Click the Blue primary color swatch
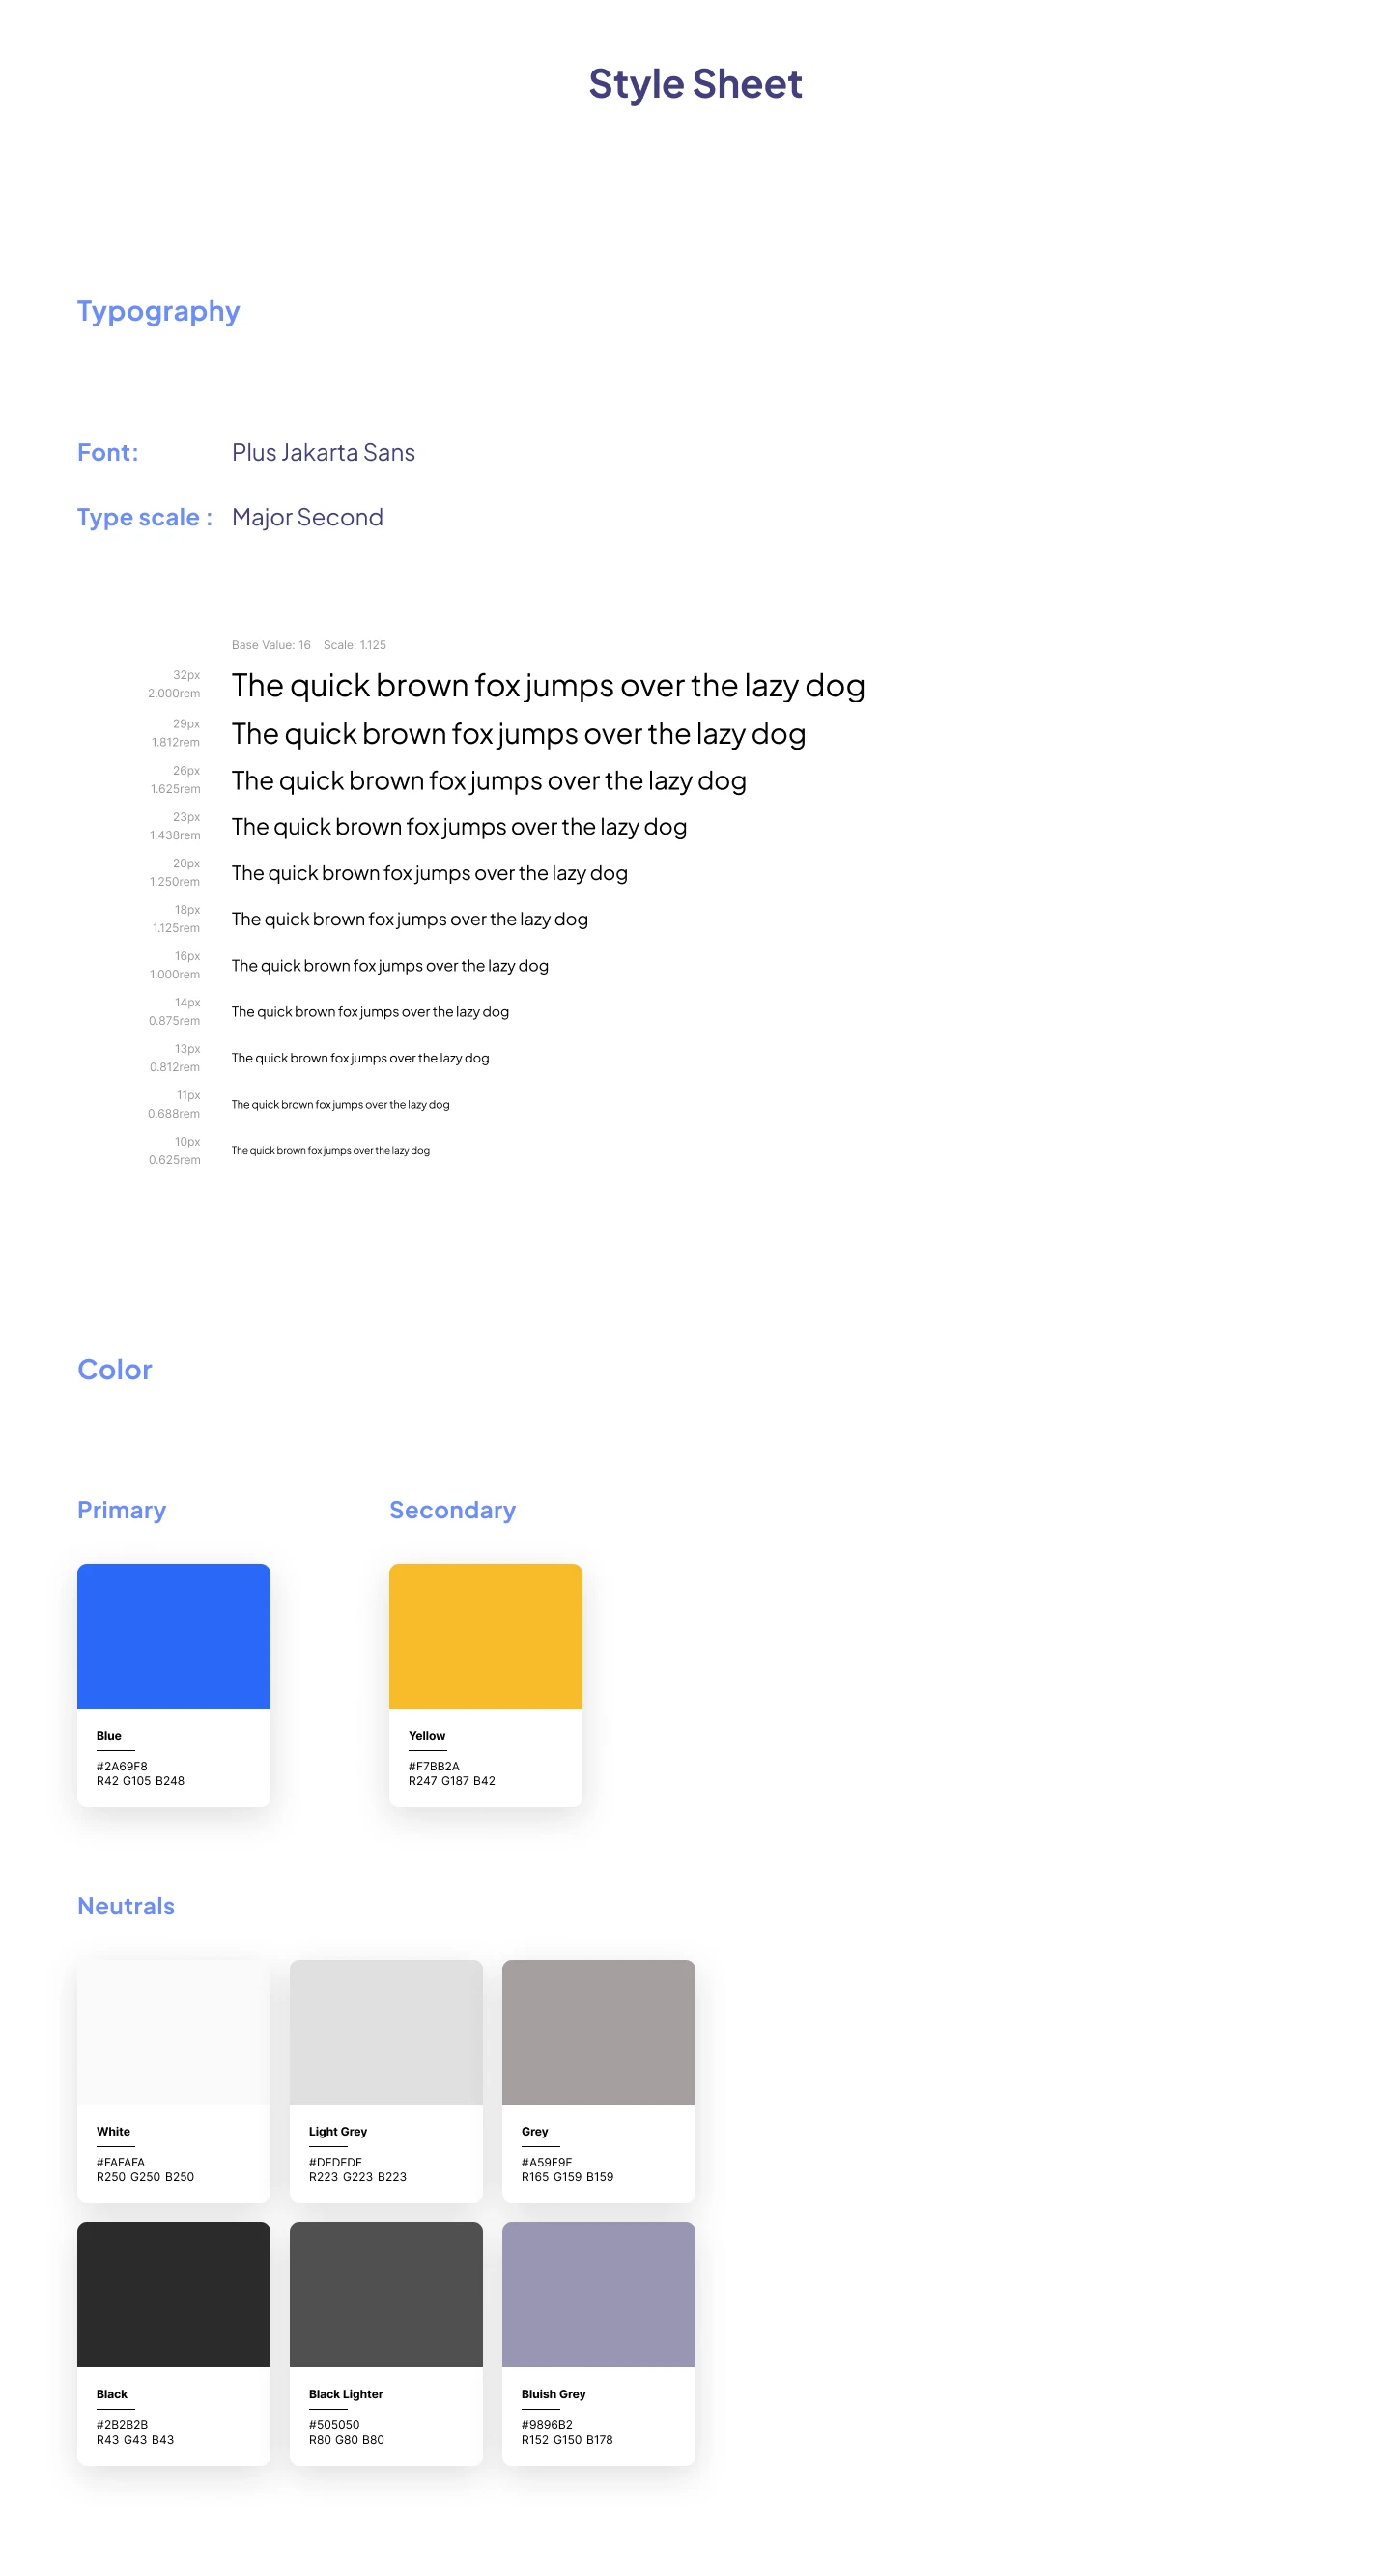The image size is (1391, 2576). click(x=173, y=1635)
